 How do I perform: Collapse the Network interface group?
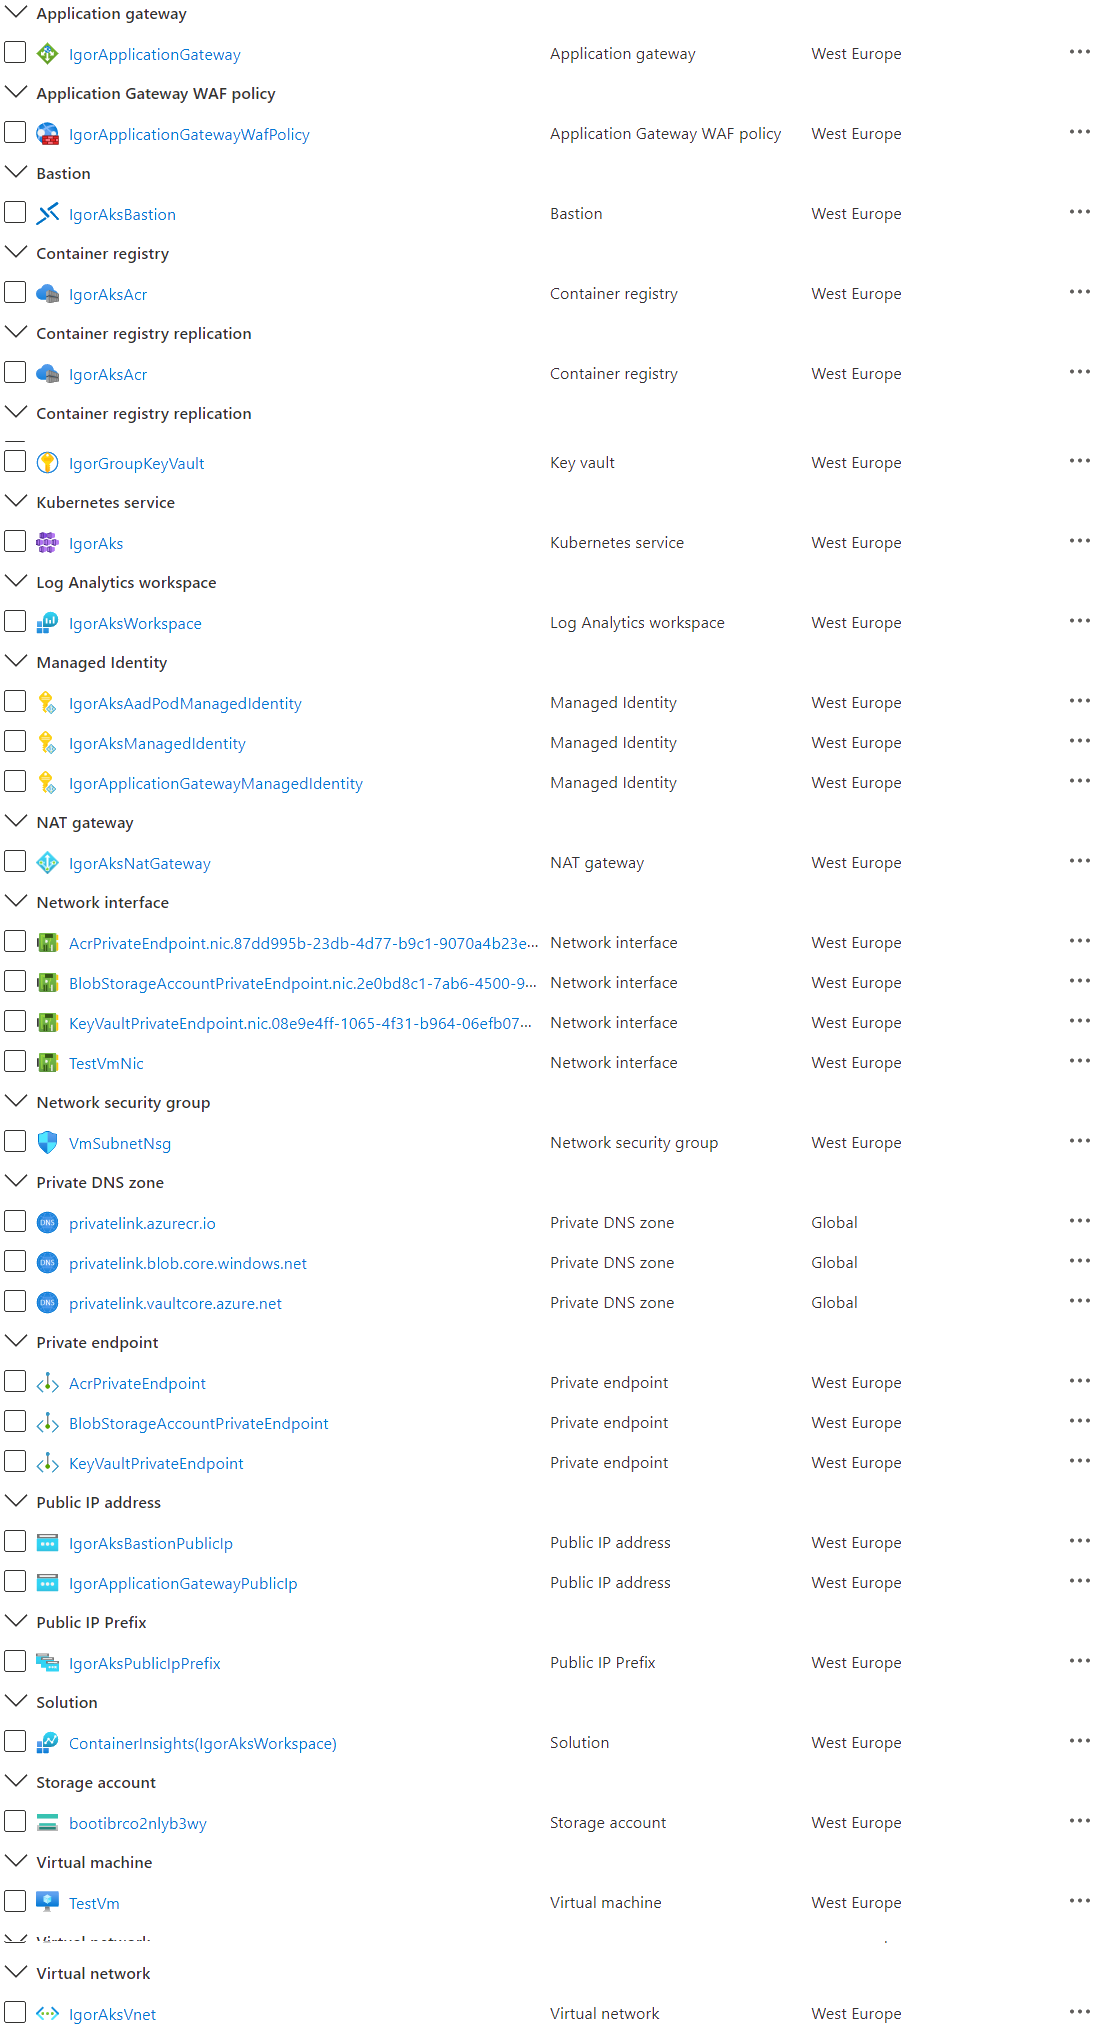click(16, 901)
